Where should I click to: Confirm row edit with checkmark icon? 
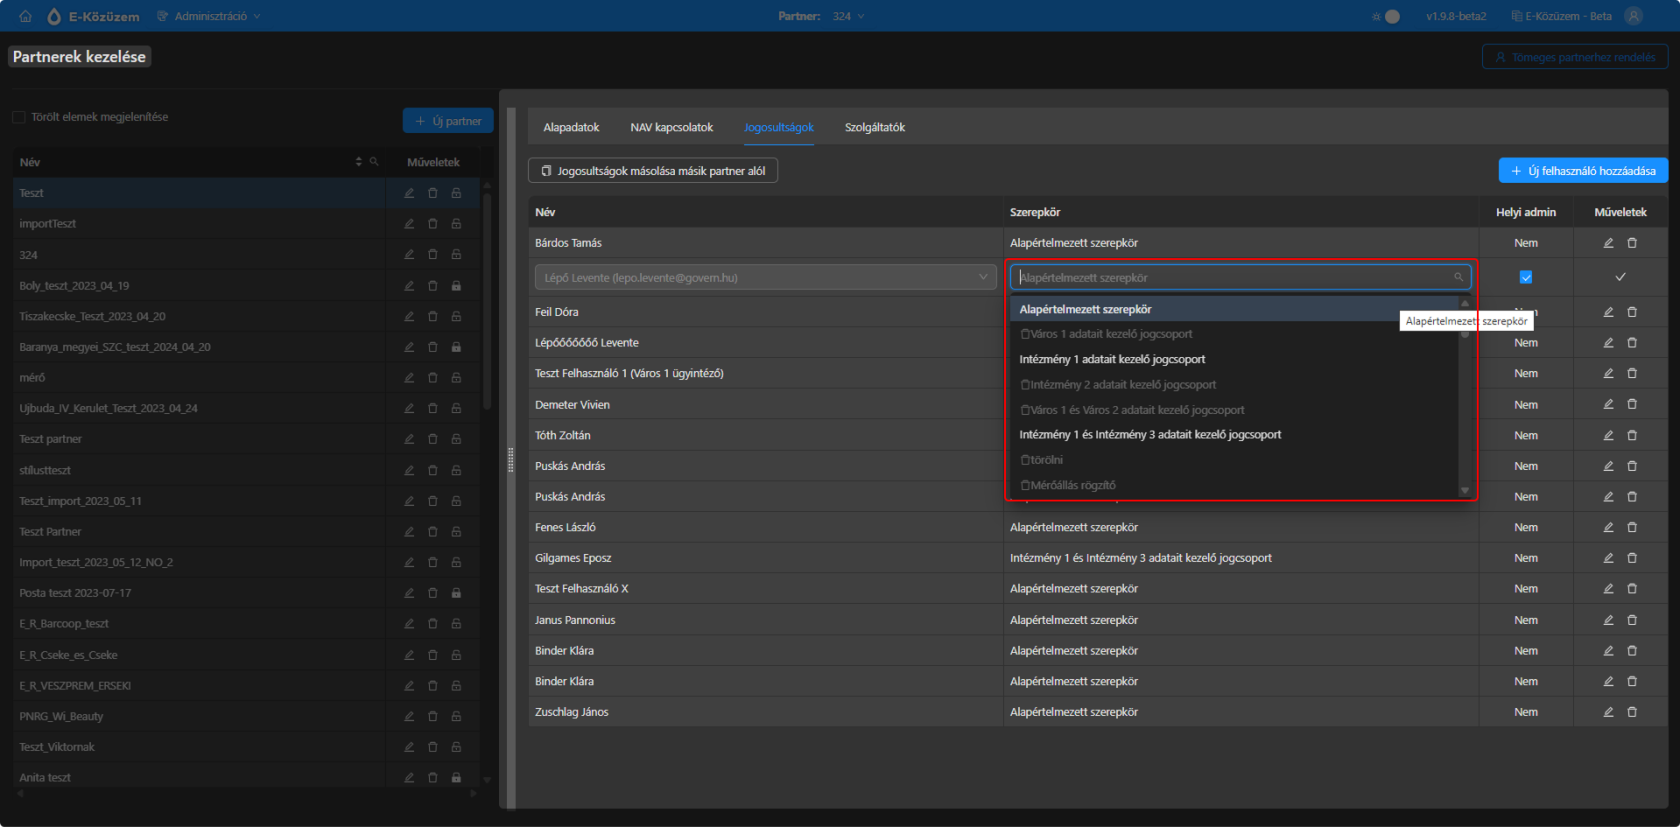1620,277
